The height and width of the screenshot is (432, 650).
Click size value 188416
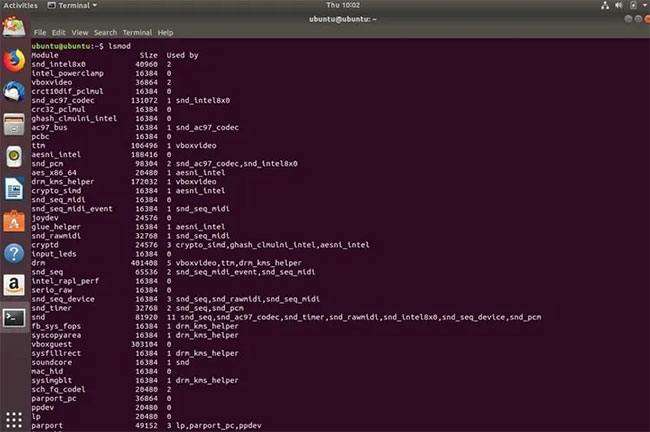[144, 155]
